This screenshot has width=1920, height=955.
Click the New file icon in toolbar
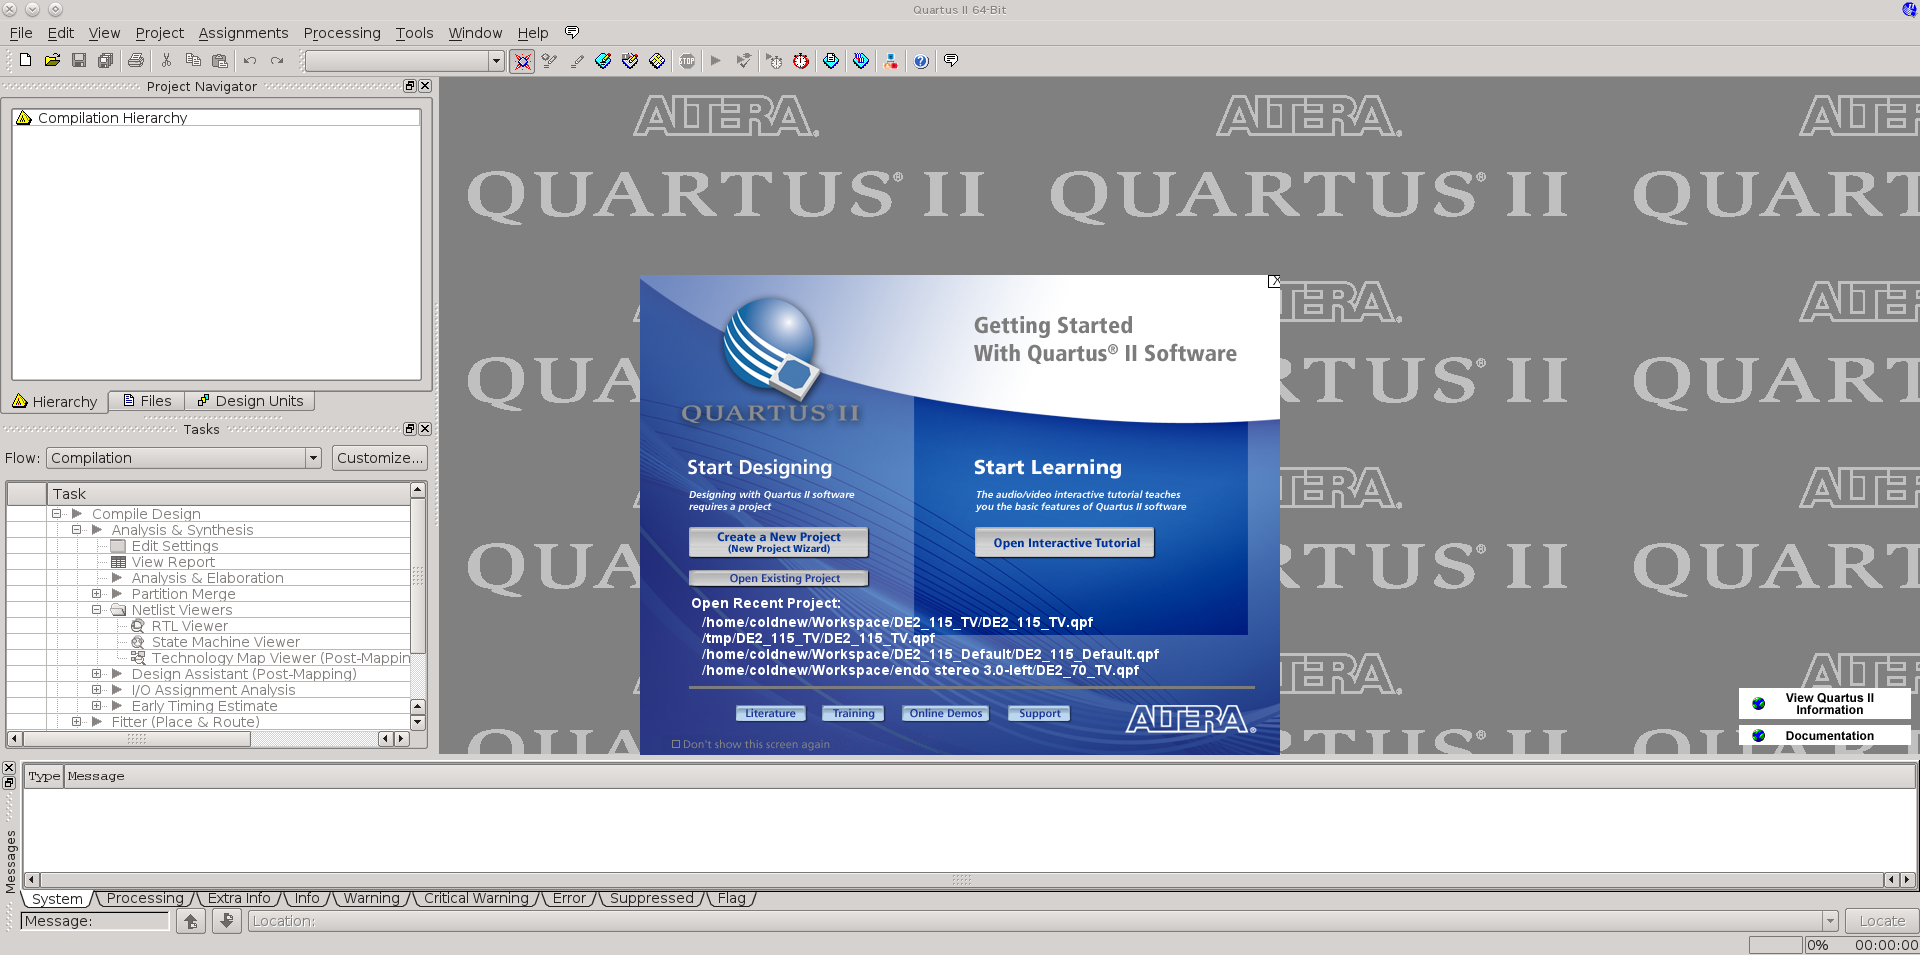26,61
